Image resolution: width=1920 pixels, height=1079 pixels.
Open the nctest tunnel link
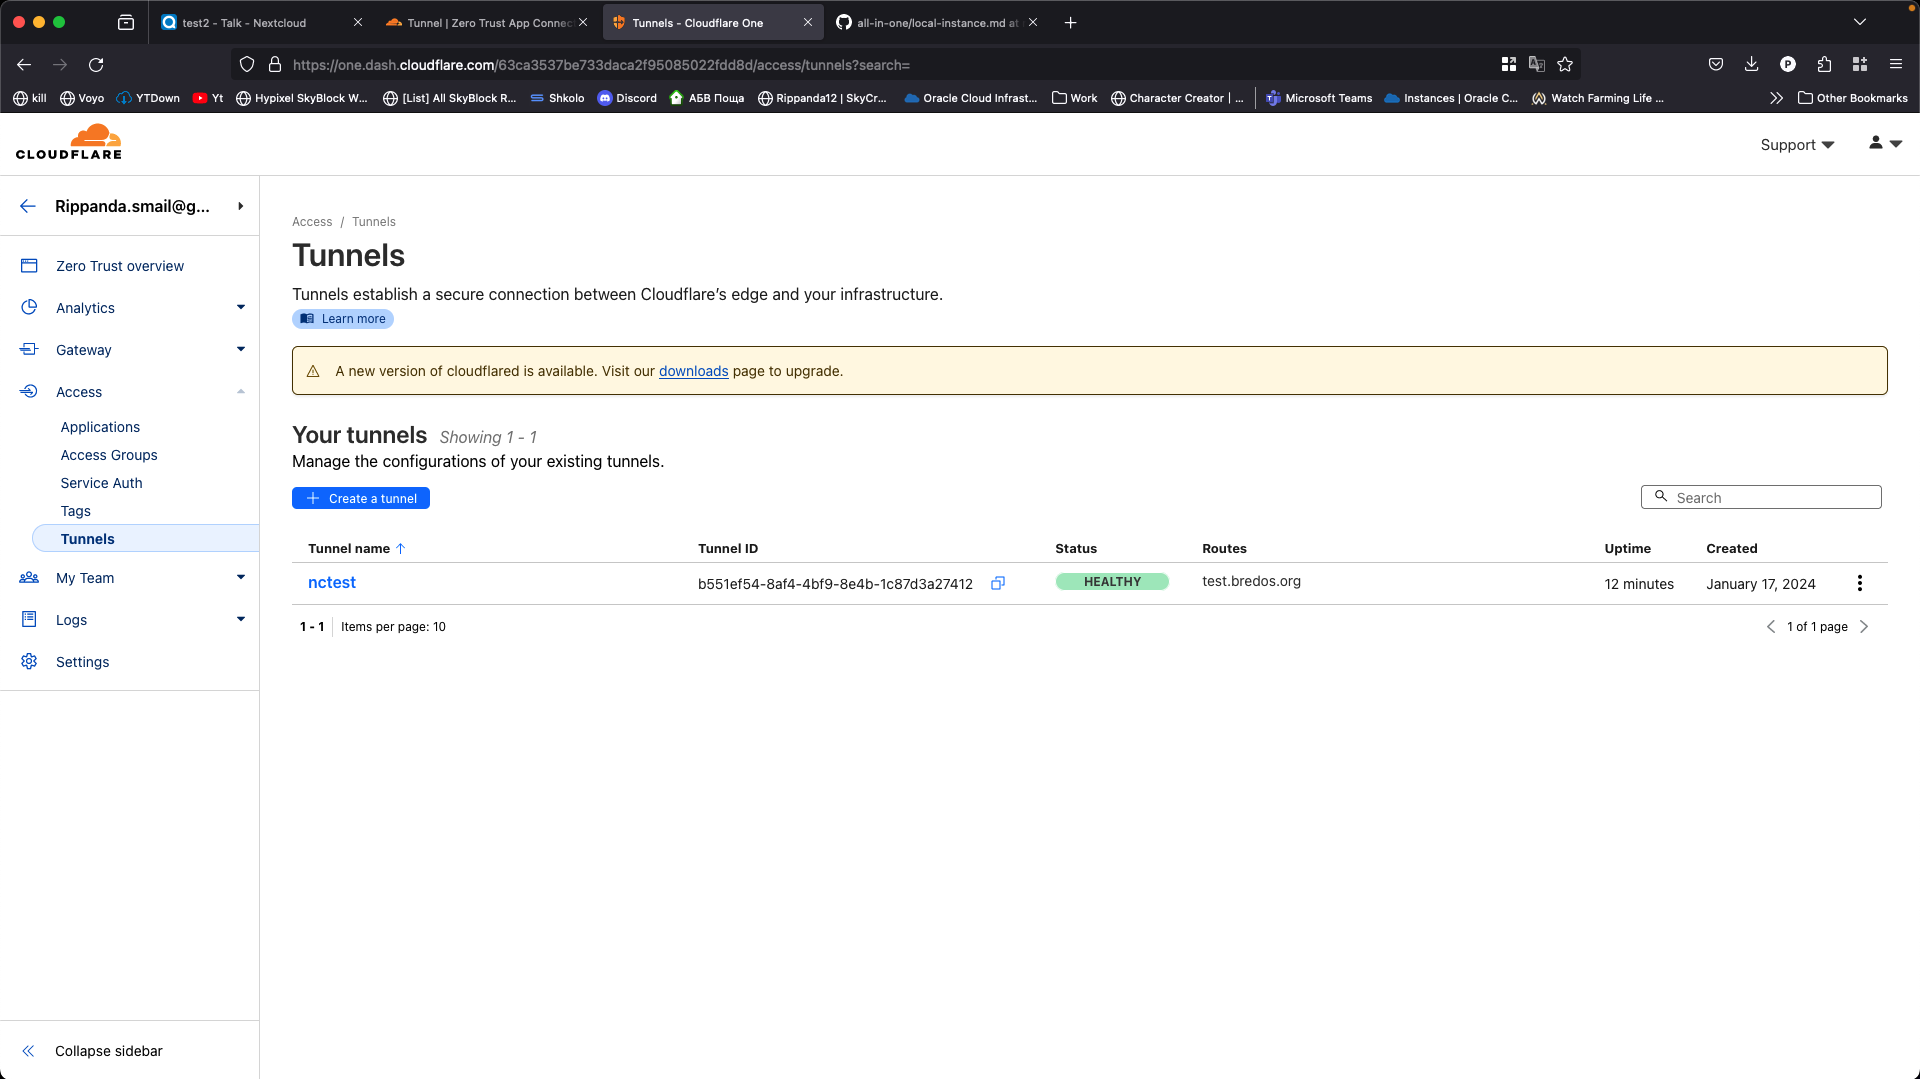point(332,583)
